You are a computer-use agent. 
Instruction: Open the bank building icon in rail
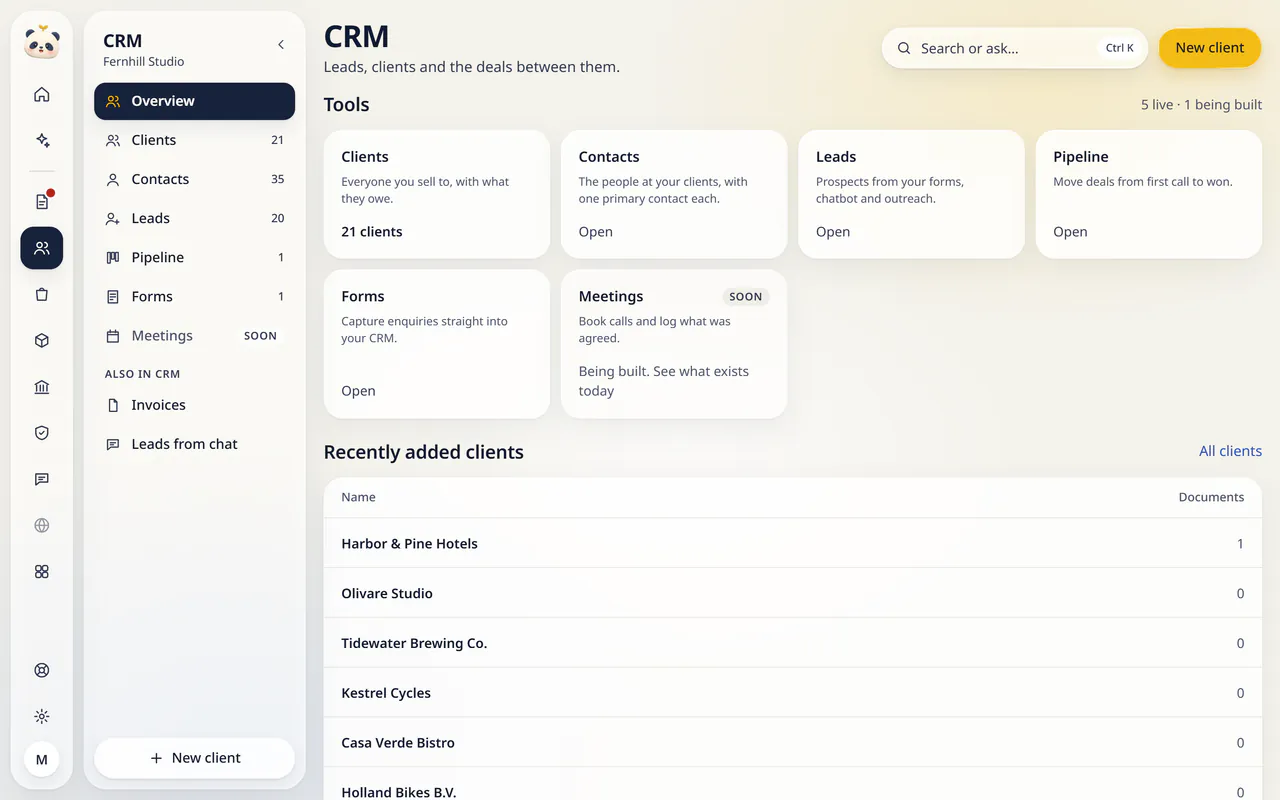(x=42, y=387)
